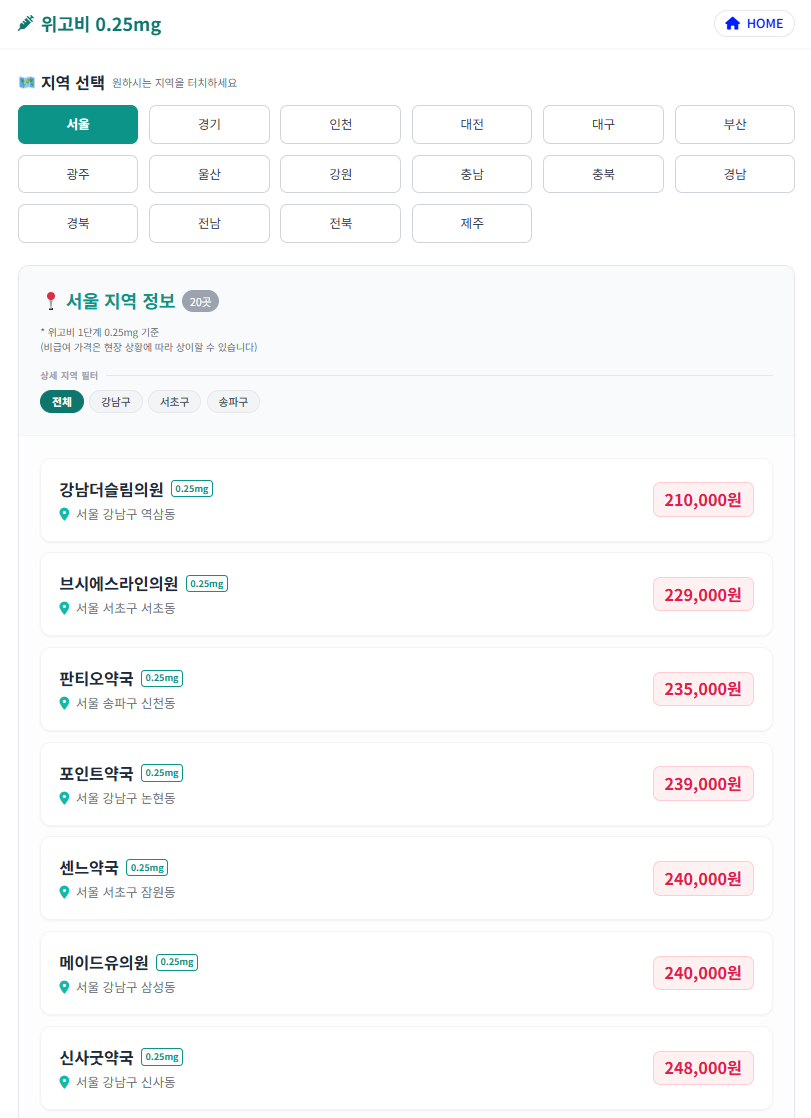Screen dimensions: 811x1118
Task: Click the house icon in HOME button
Action: 733,24
